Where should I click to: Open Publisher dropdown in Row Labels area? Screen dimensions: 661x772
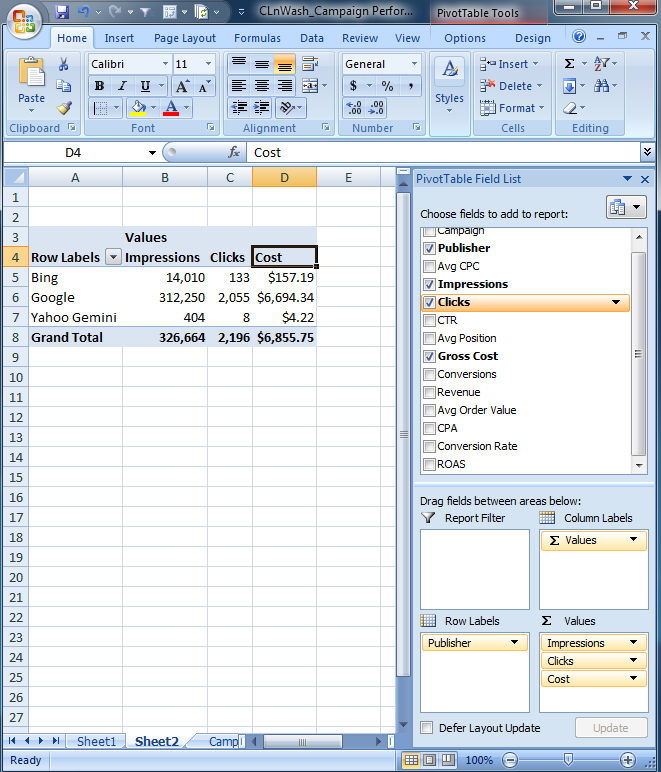514,643
